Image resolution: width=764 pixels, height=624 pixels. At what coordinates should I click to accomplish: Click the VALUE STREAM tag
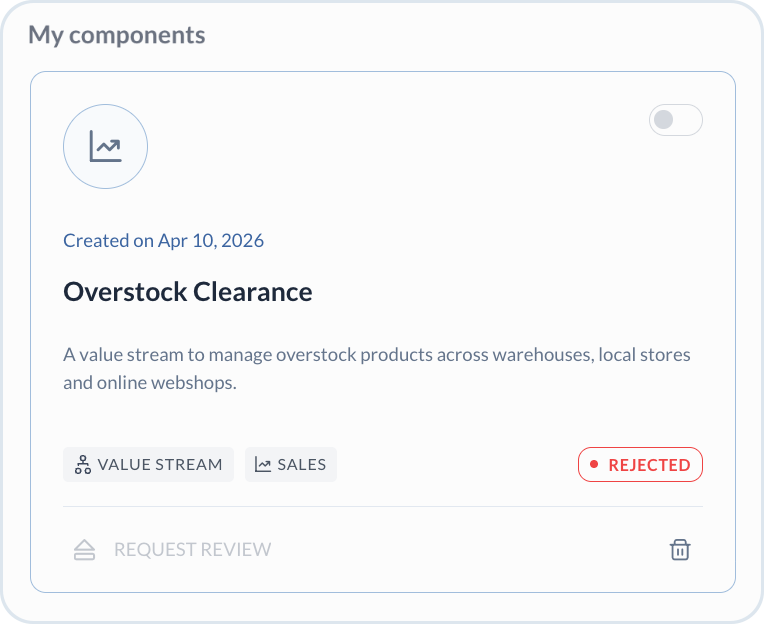point(149,464)
